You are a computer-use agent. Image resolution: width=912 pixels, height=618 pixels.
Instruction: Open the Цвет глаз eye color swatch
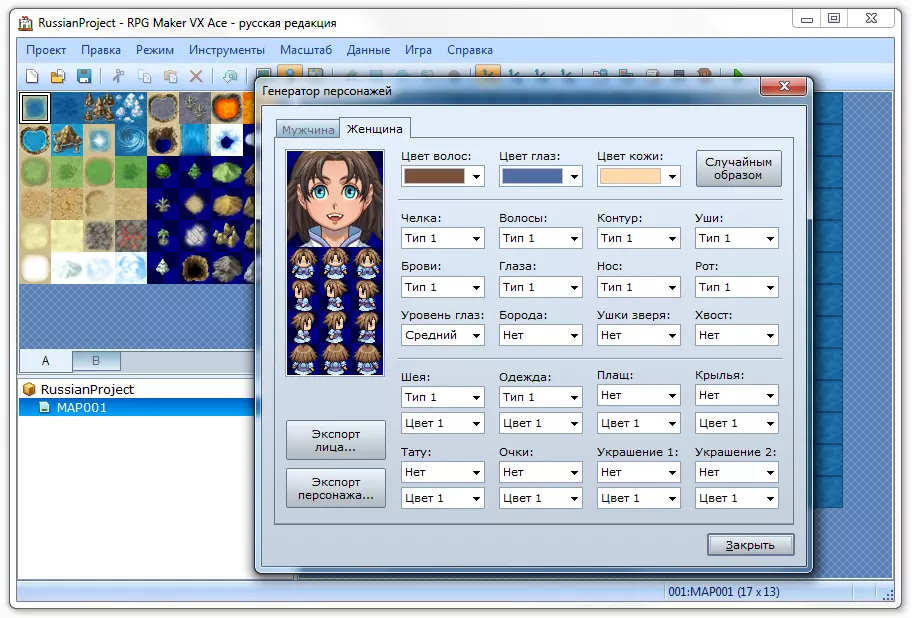540,176
